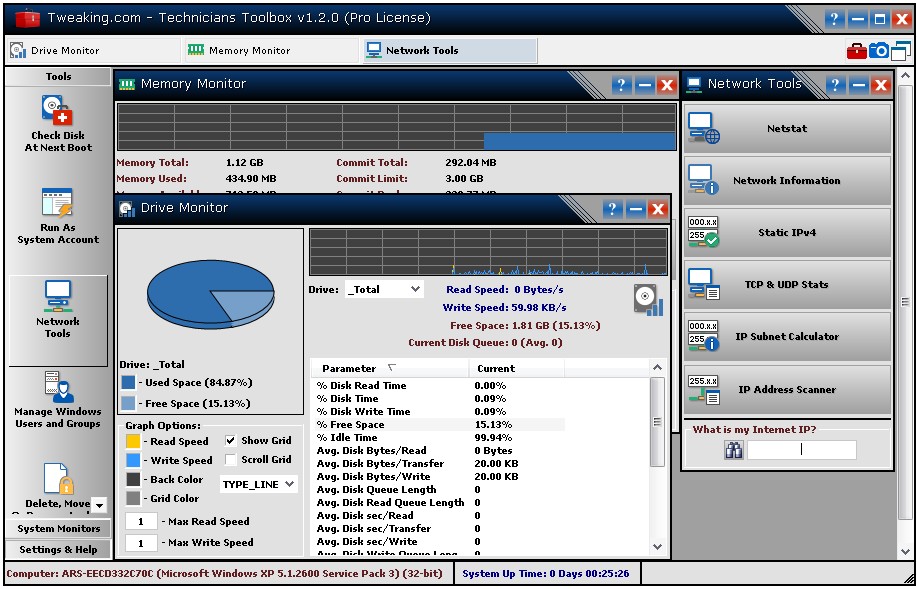Change the Back Color swatch
The image size is (917, 589).
133,480
